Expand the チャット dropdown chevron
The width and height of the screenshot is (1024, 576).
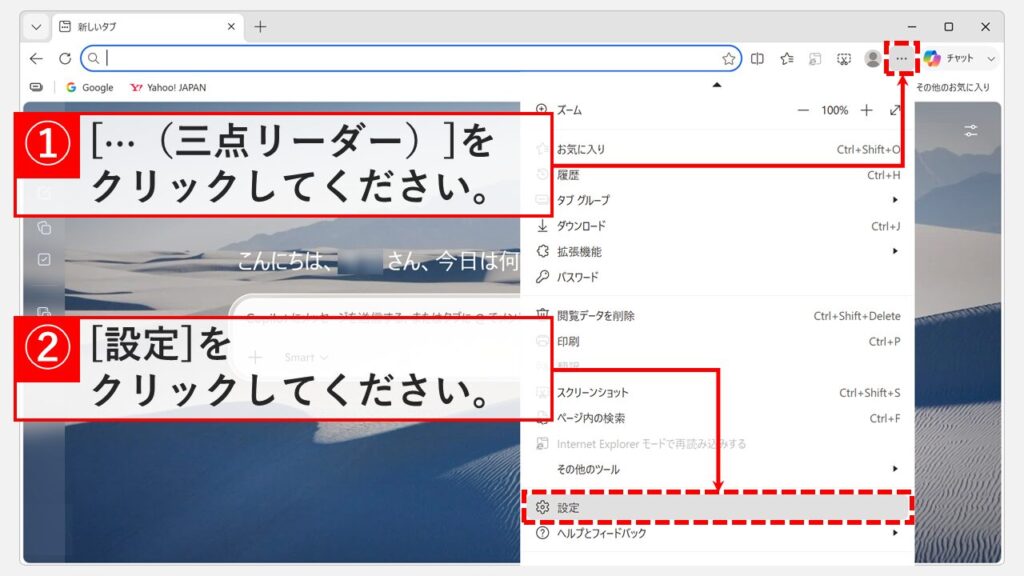coord(991,59)
